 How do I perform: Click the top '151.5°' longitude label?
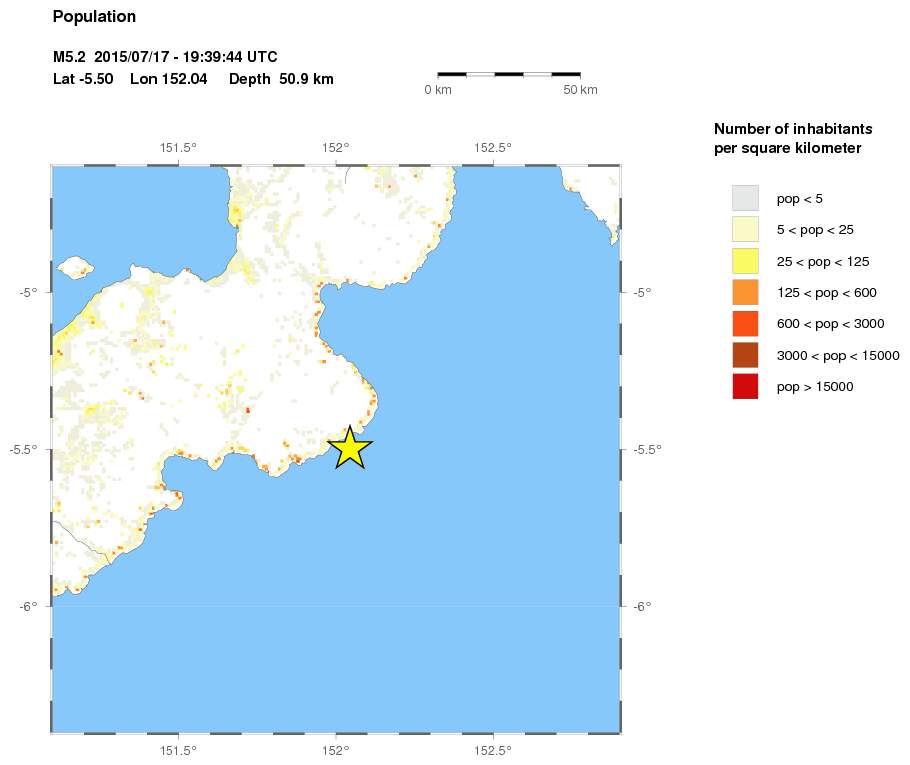tap(178, 147)
